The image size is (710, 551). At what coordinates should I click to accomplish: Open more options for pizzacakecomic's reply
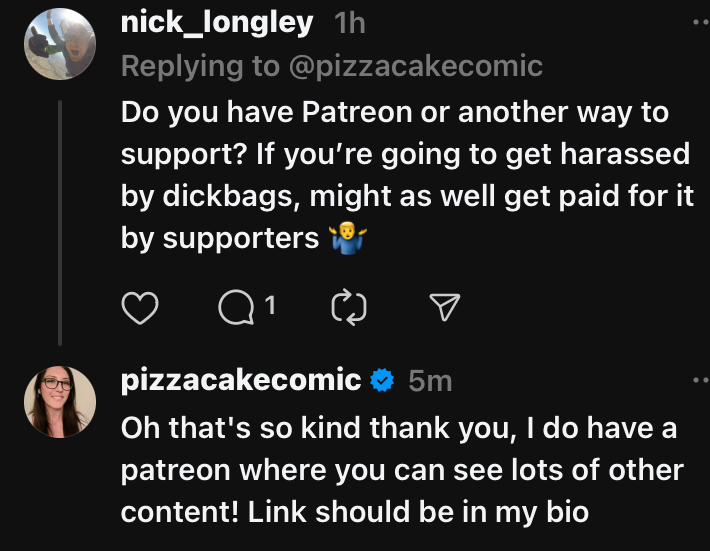coord(701,380)
